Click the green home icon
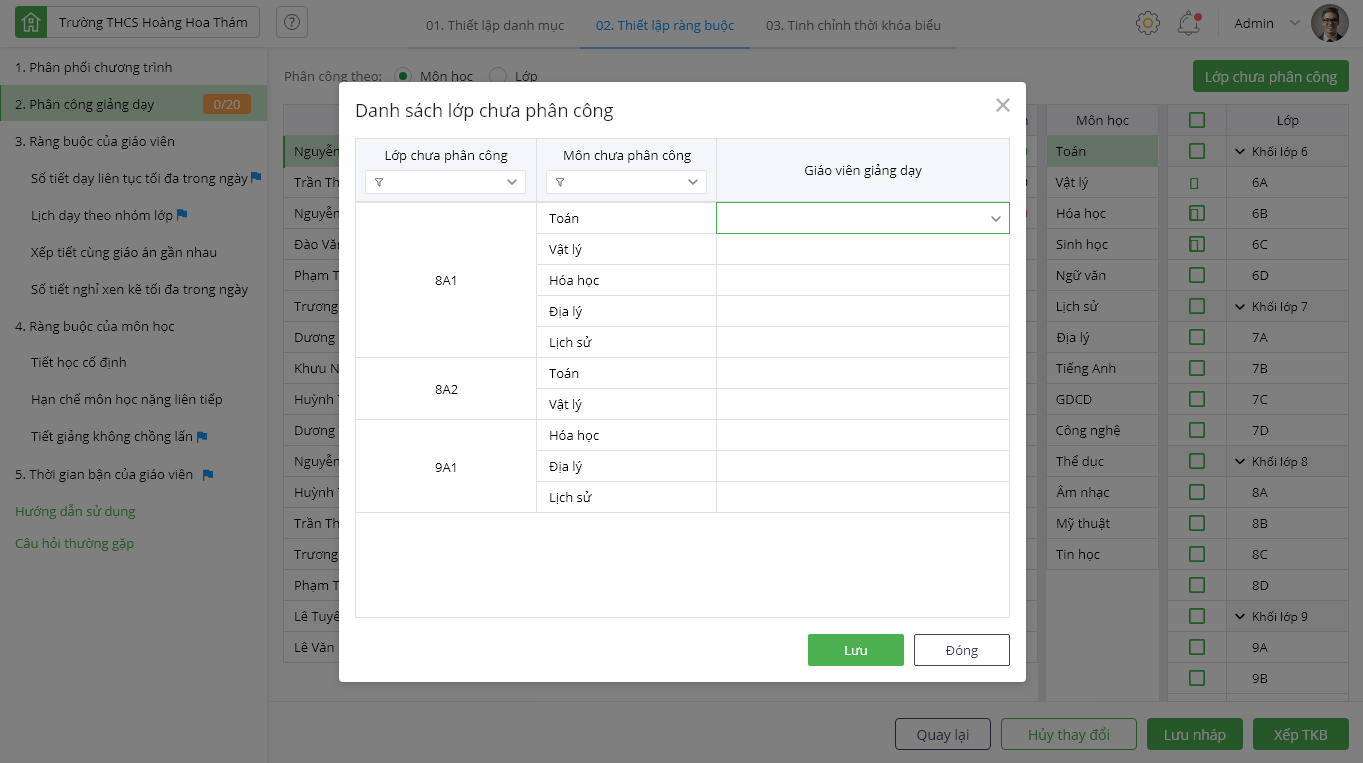Screen dimensions: 1363x763 [31, 22]
